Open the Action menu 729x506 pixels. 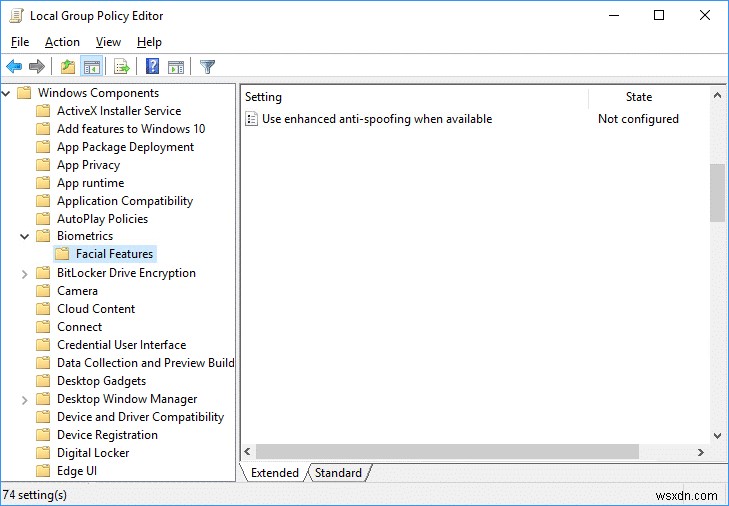pos(62,42)
